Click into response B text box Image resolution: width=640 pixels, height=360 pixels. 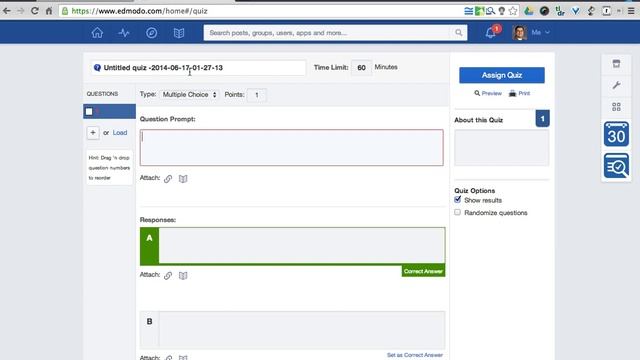pyautogui.click(x=302, y=330)
